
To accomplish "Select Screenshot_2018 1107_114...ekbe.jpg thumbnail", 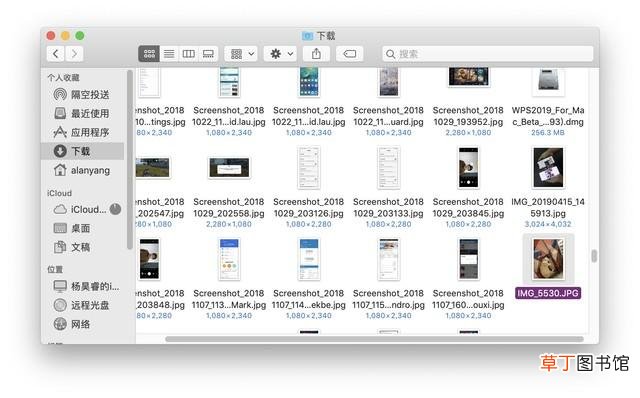I will coord(309,259).
